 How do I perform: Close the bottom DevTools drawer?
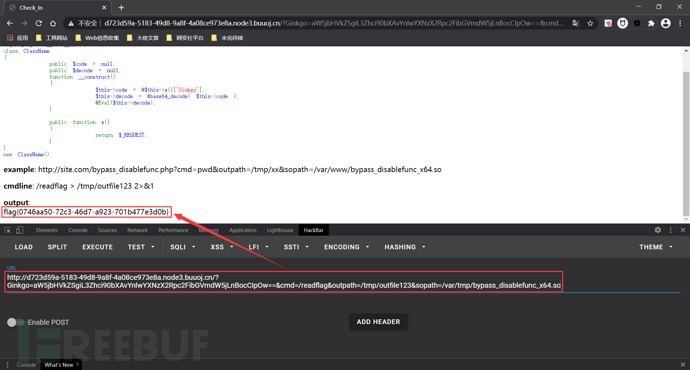pos(683,365)
